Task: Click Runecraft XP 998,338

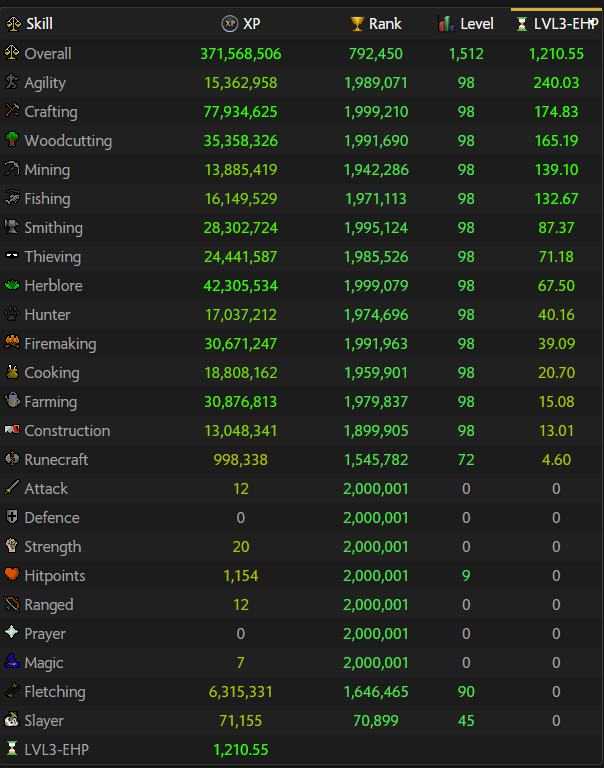Action: point(241,459)
